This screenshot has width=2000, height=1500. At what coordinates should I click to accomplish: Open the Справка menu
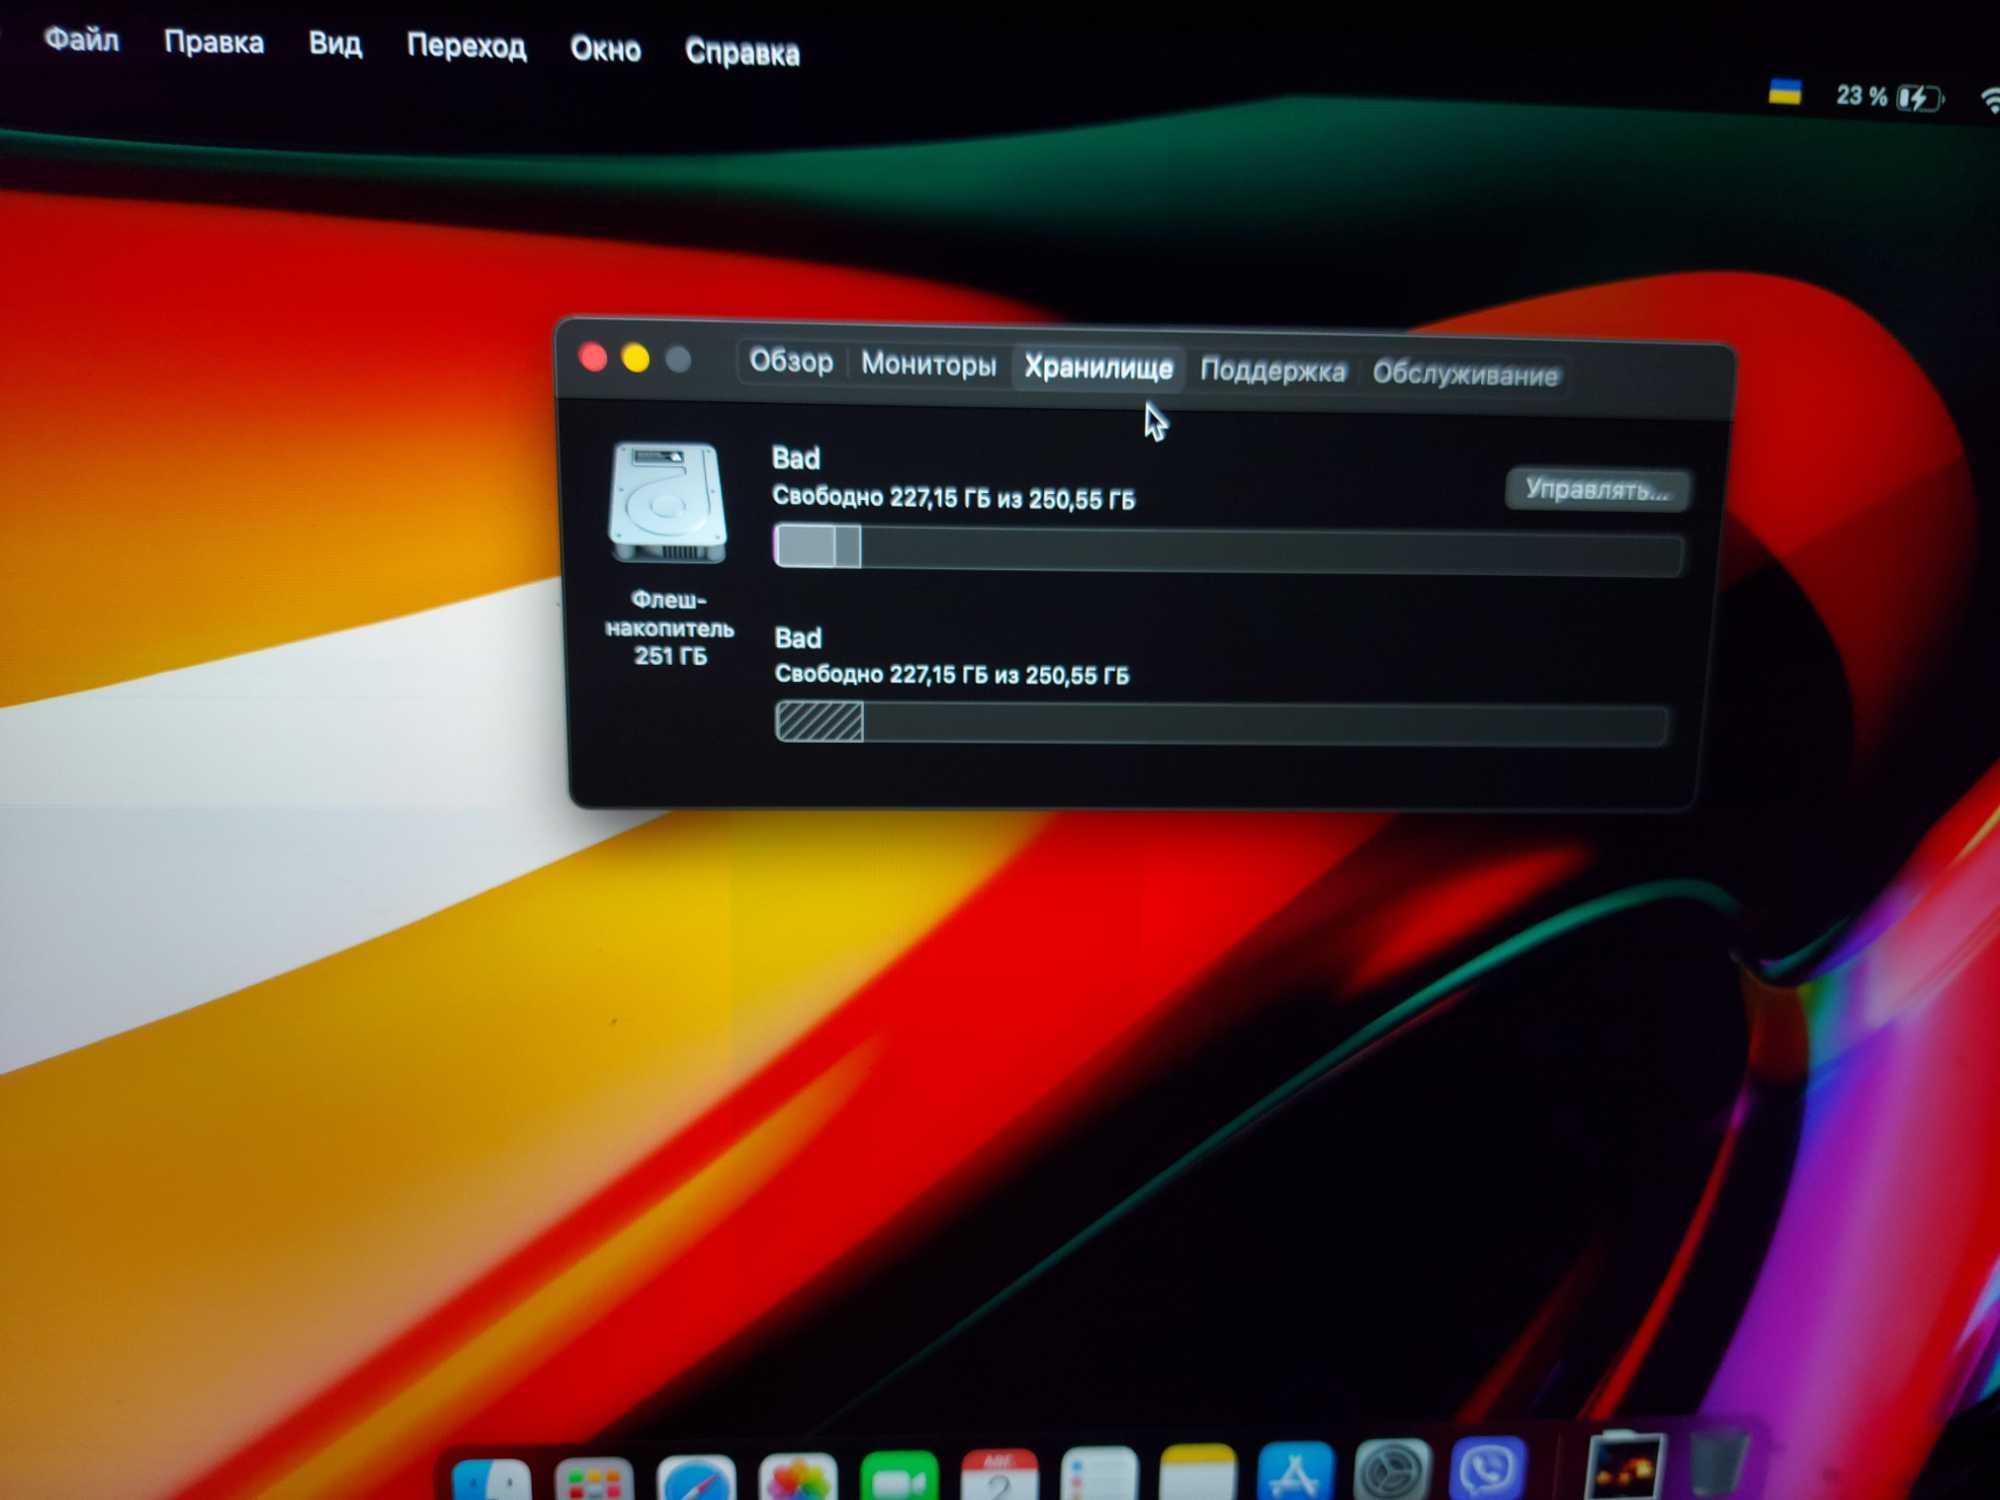(x=742, y=52)
